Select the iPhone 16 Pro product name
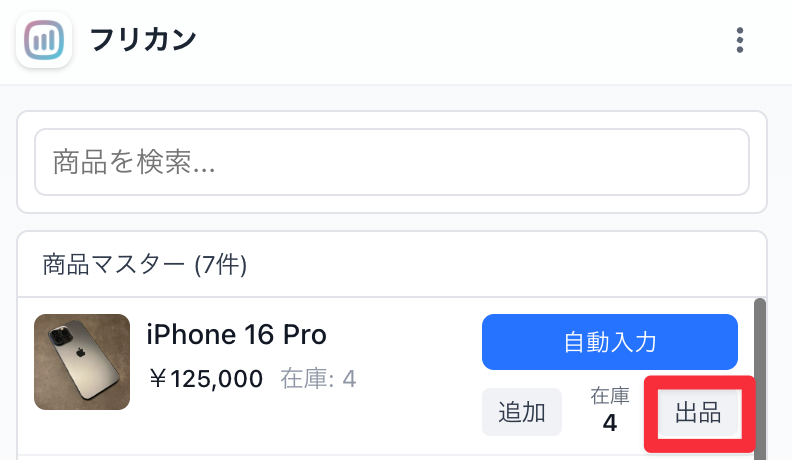Image resolution: width=796 pixels, height=460 pixels. pyautogui.click(x=236, y=334)
